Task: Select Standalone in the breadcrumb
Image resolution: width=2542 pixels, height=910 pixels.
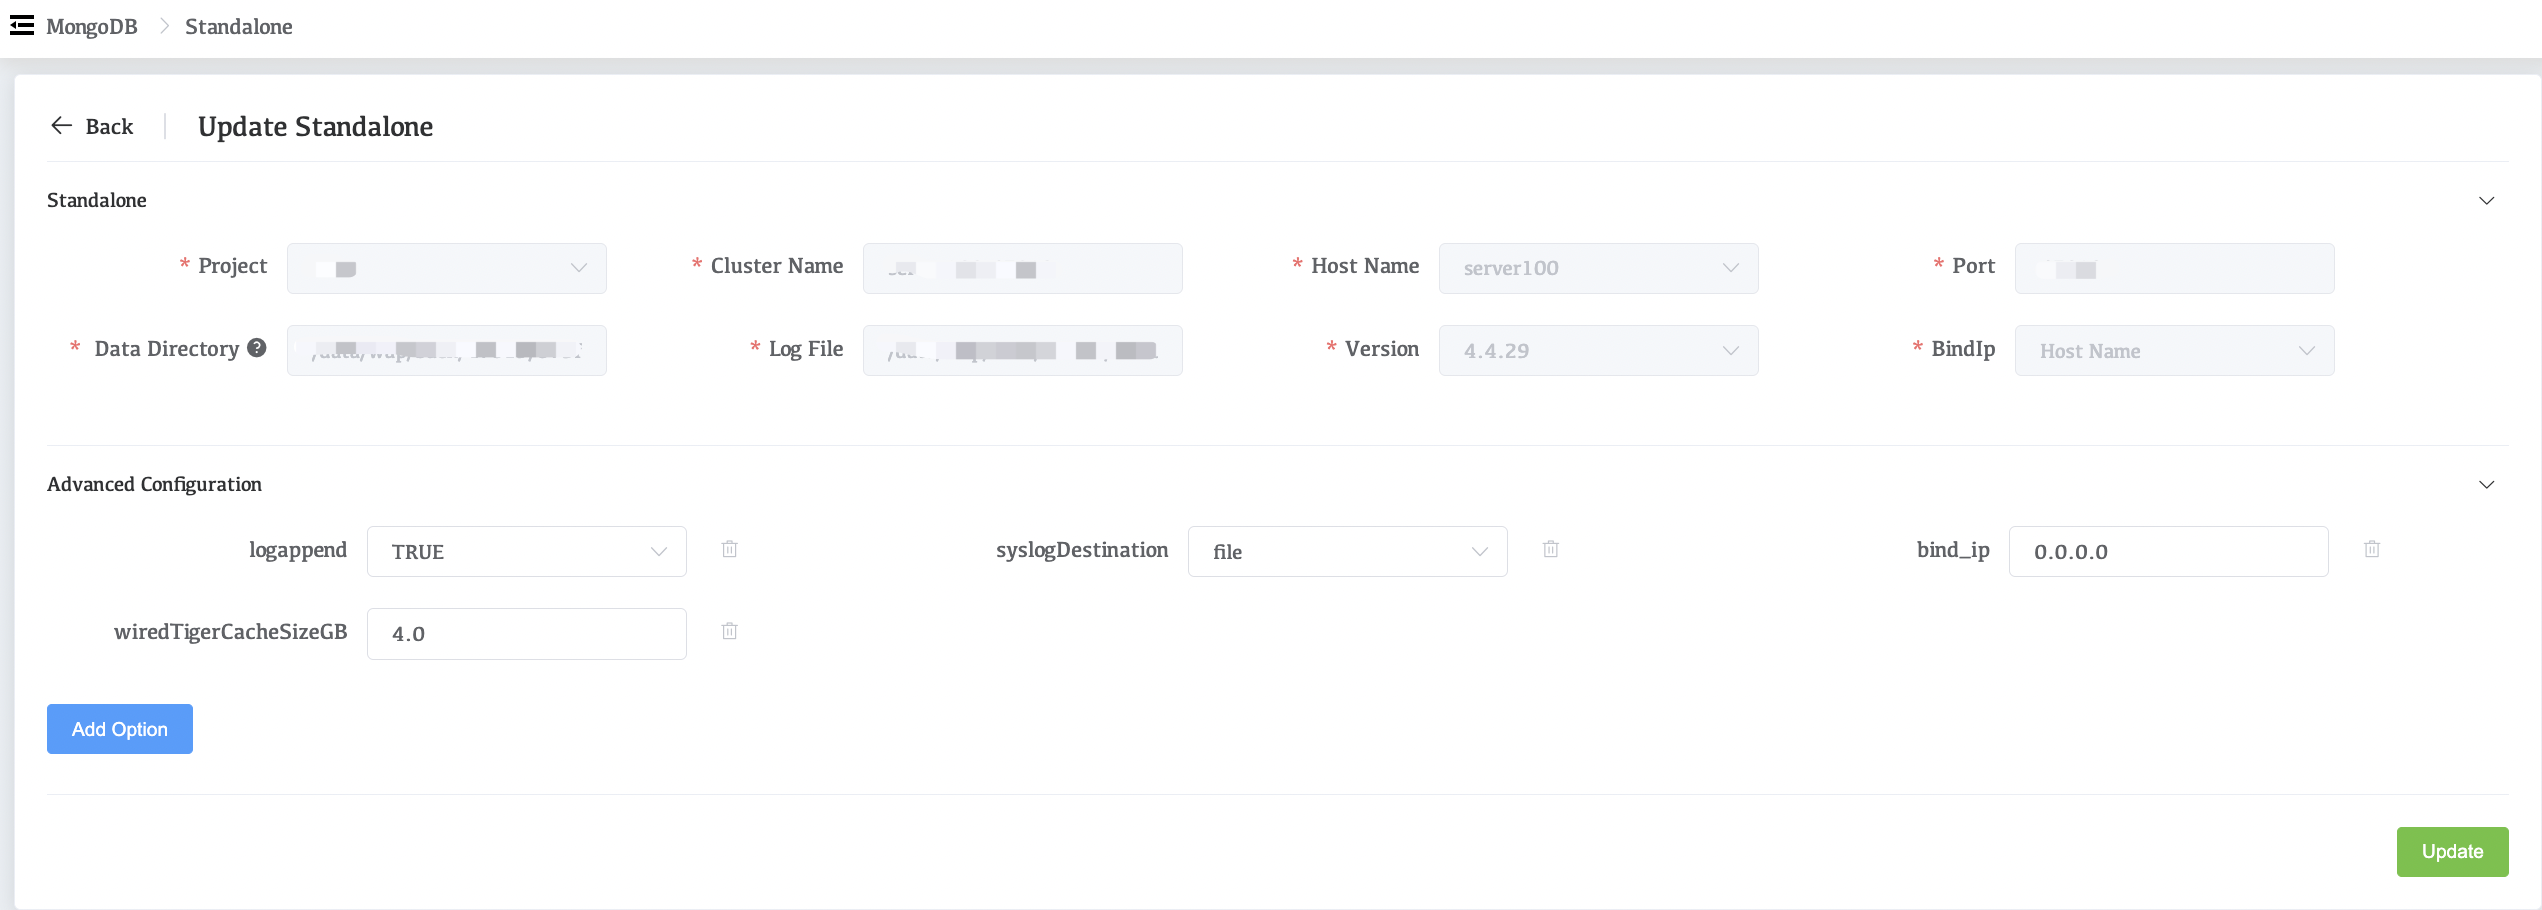Action: click(239, 27)
